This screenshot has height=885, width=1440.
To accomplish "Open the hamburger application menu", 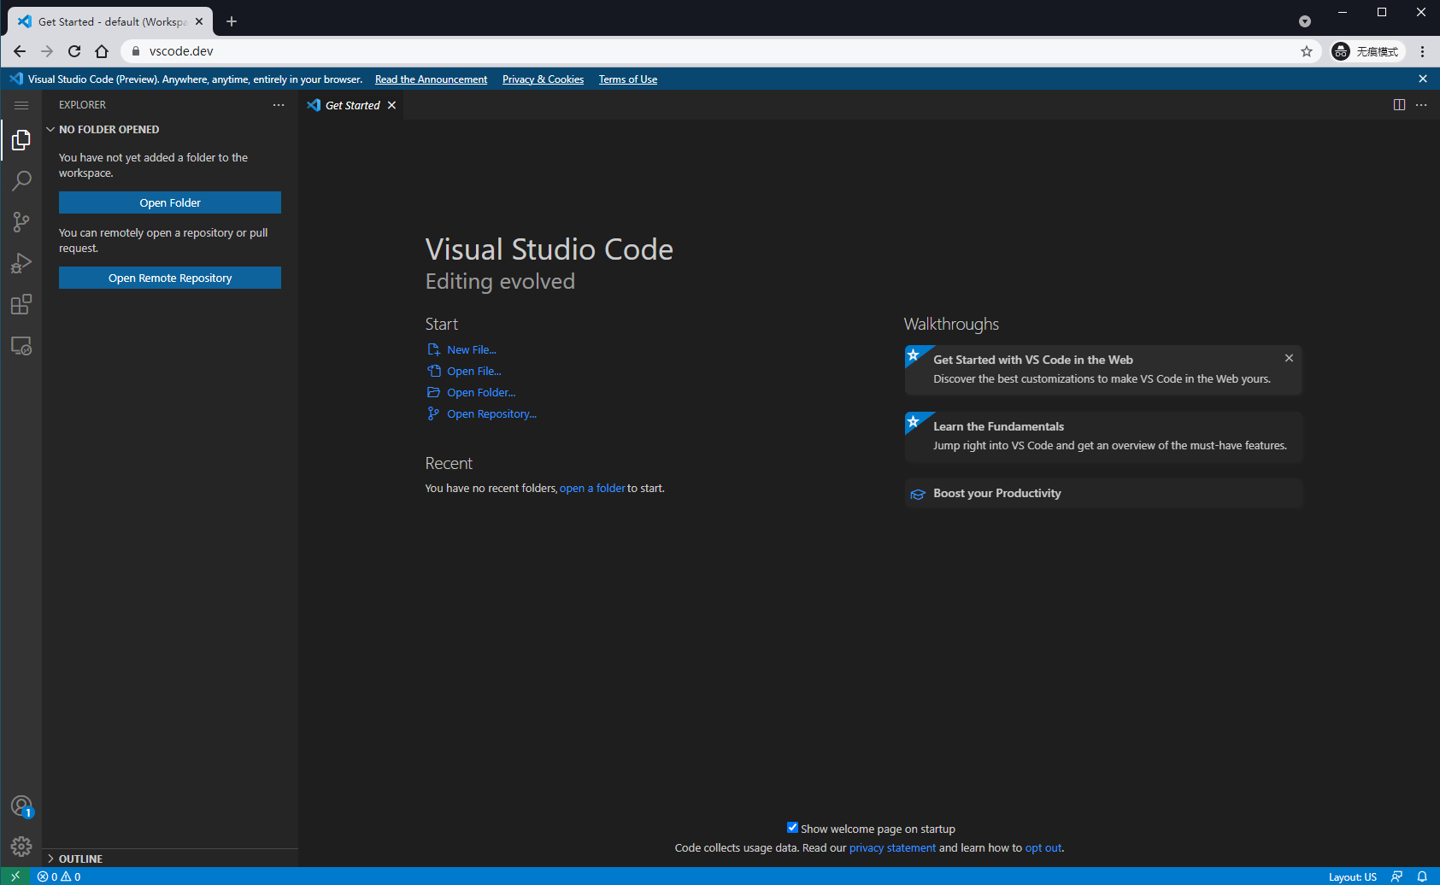I will 21,105.
